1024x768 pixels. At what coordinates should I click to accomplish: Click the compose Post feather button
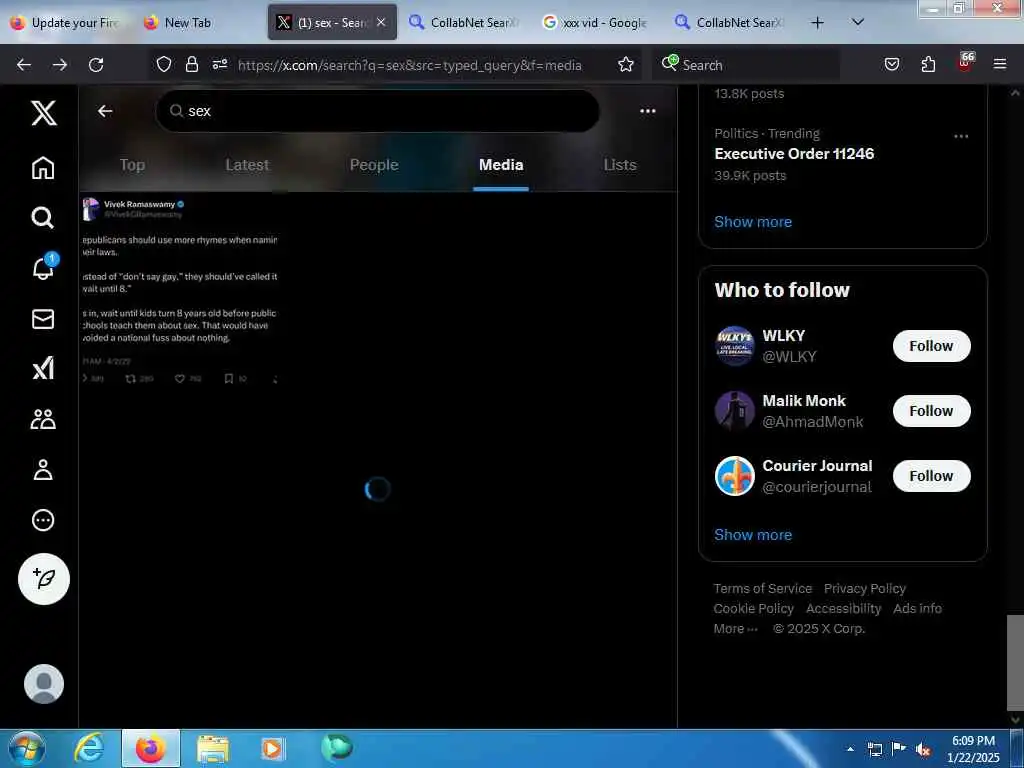[x=44, y=579]
